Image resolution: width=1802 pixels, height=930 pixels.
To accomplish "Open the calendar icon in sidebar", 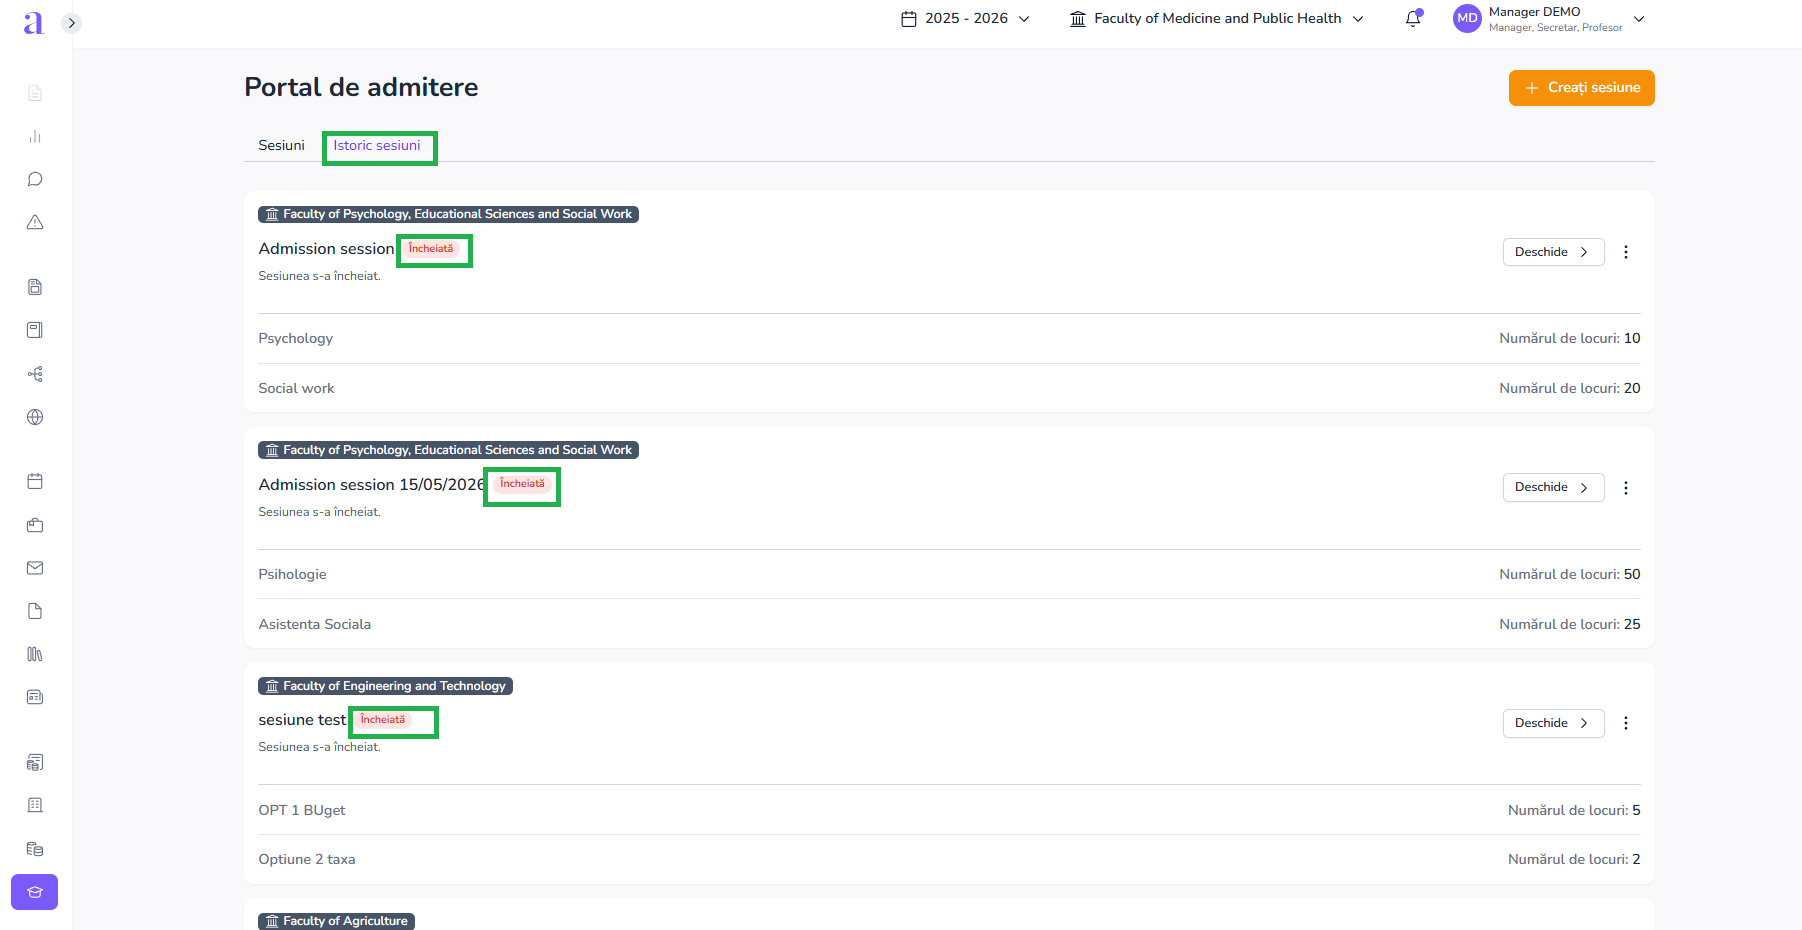I will tap(35, 481).
